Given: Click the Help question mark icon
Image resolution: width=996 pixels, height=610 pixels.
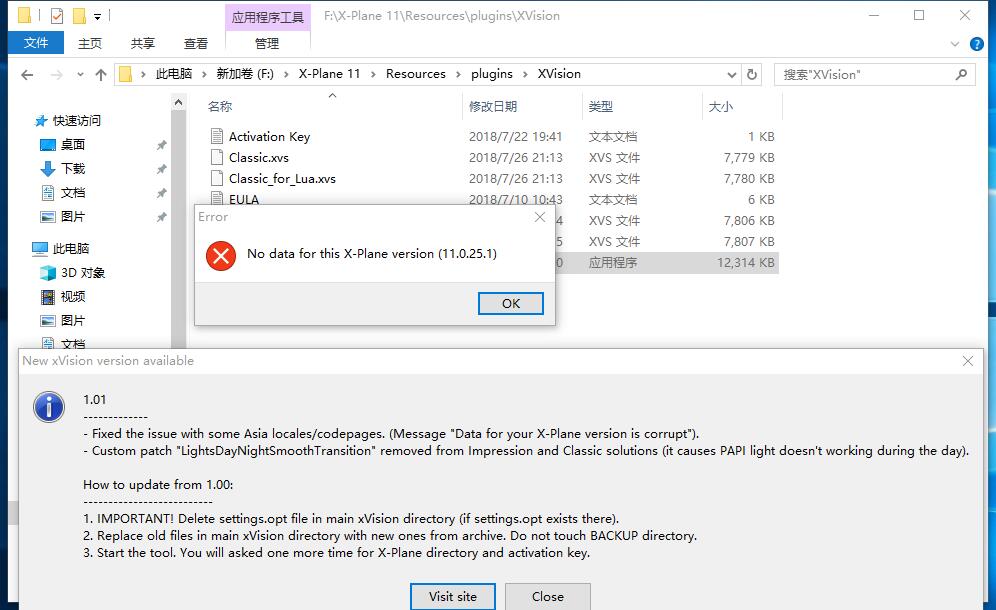Looking at the screenshot, I should click(x=977, y=44).
